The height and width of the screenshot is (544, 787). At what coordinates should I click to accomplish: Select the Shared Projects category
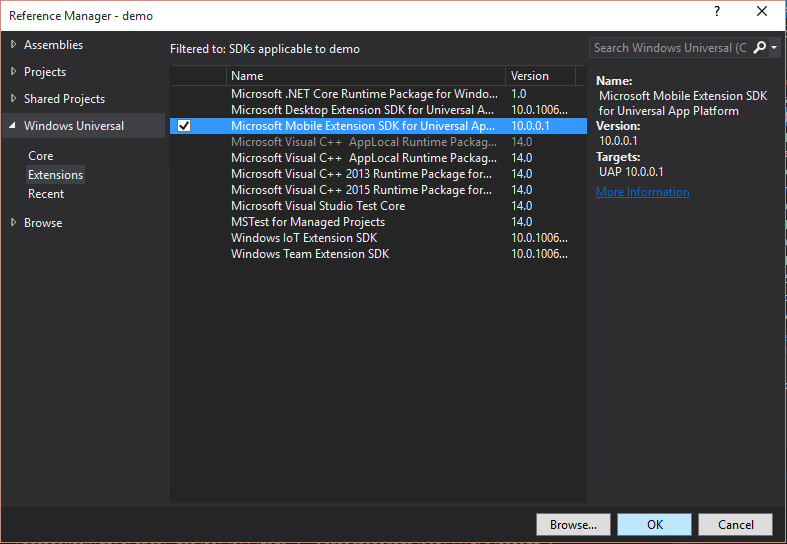(64, 99)
